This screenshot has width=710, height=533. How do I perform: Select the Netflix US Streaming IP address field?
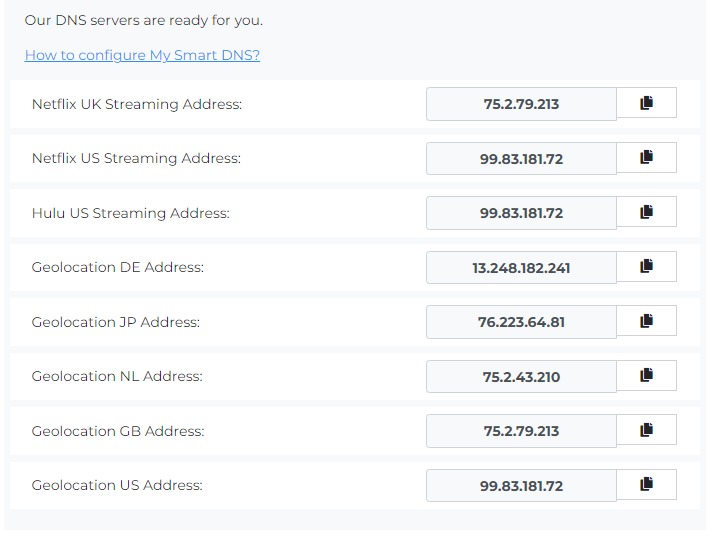point(521,158)
